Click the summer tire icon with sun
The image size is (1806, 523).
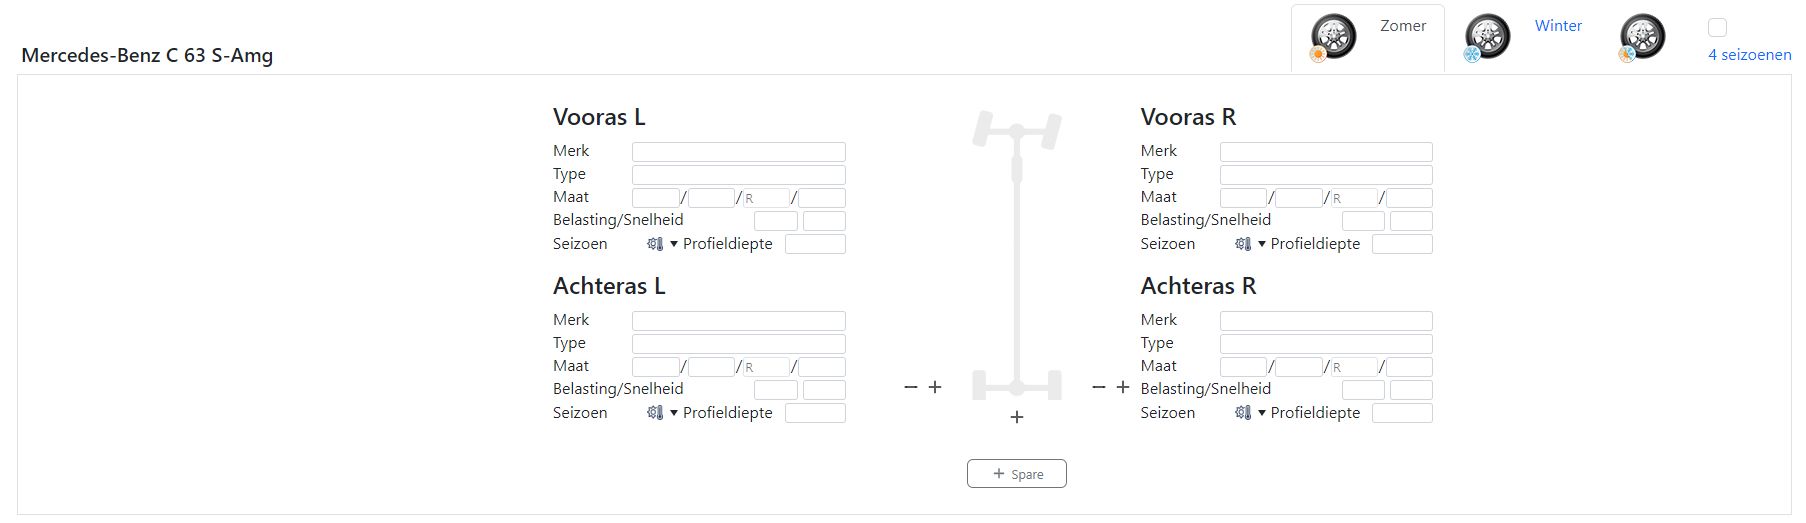point(1333,38)
